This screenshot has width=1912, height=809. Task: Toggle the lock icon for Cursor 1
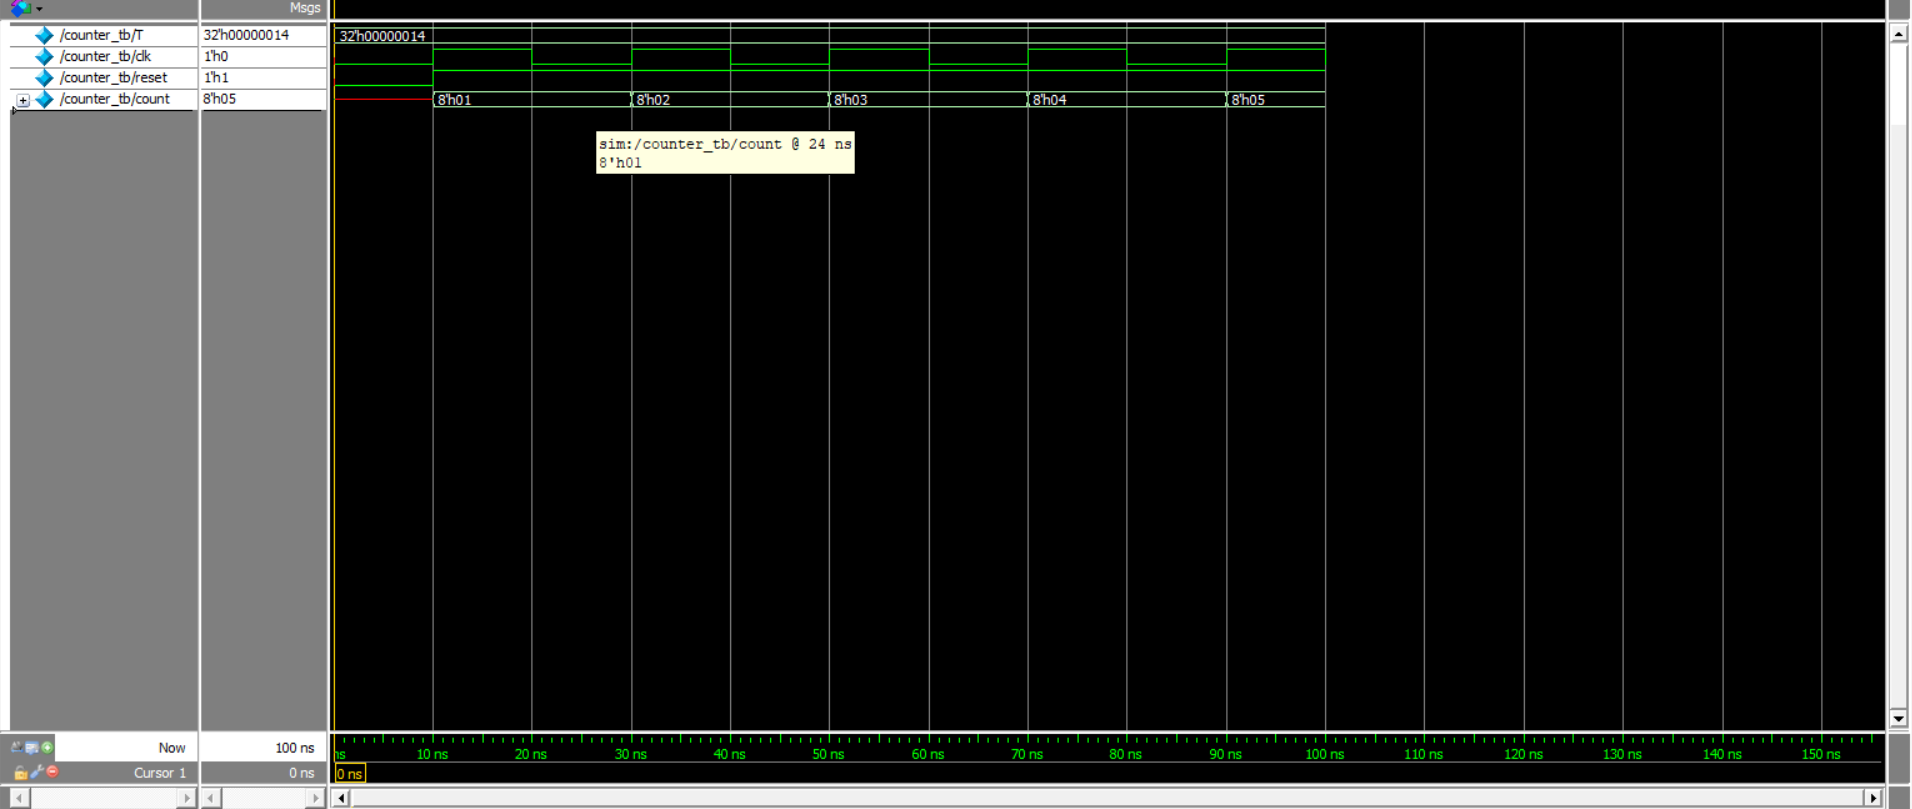coord(20,772)
